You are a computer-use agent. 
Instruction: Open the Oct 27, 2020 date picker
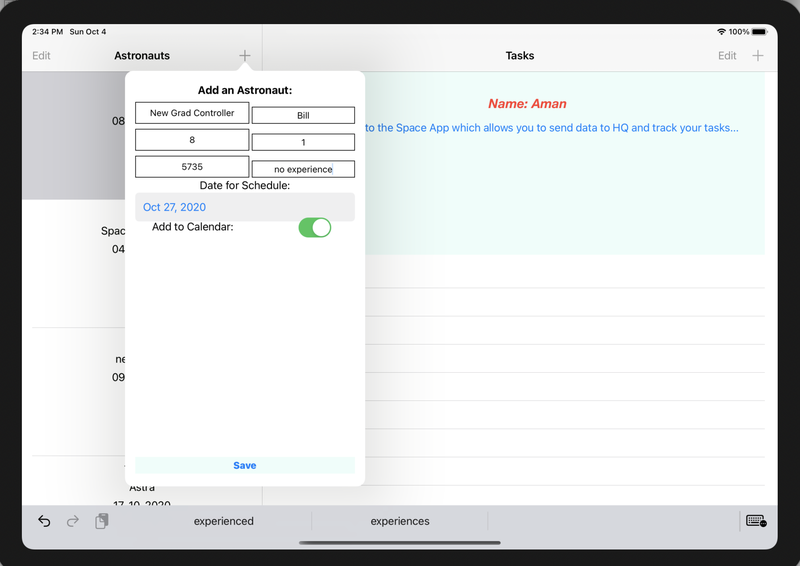point(245,207)
